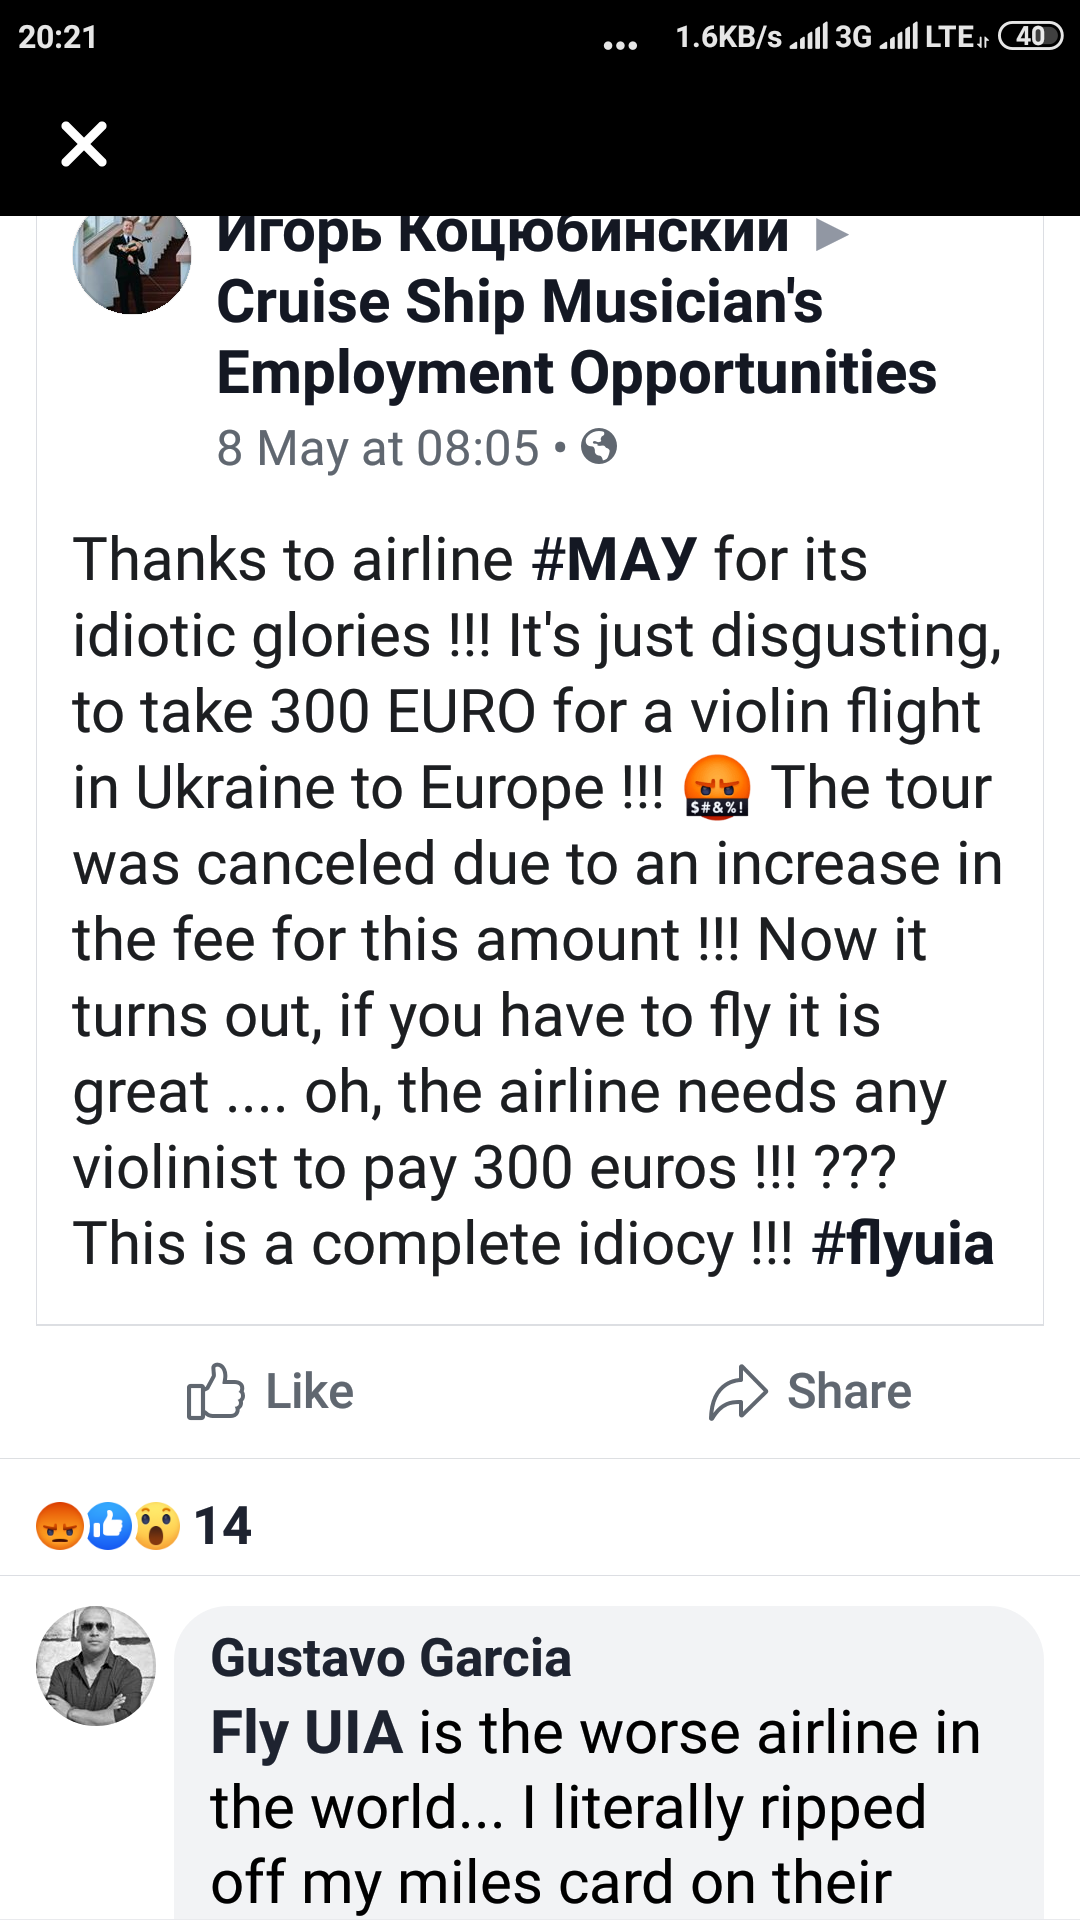Close the post view with X
The width and height of the screenshot is (1080, 1920).
pos(84,144)
